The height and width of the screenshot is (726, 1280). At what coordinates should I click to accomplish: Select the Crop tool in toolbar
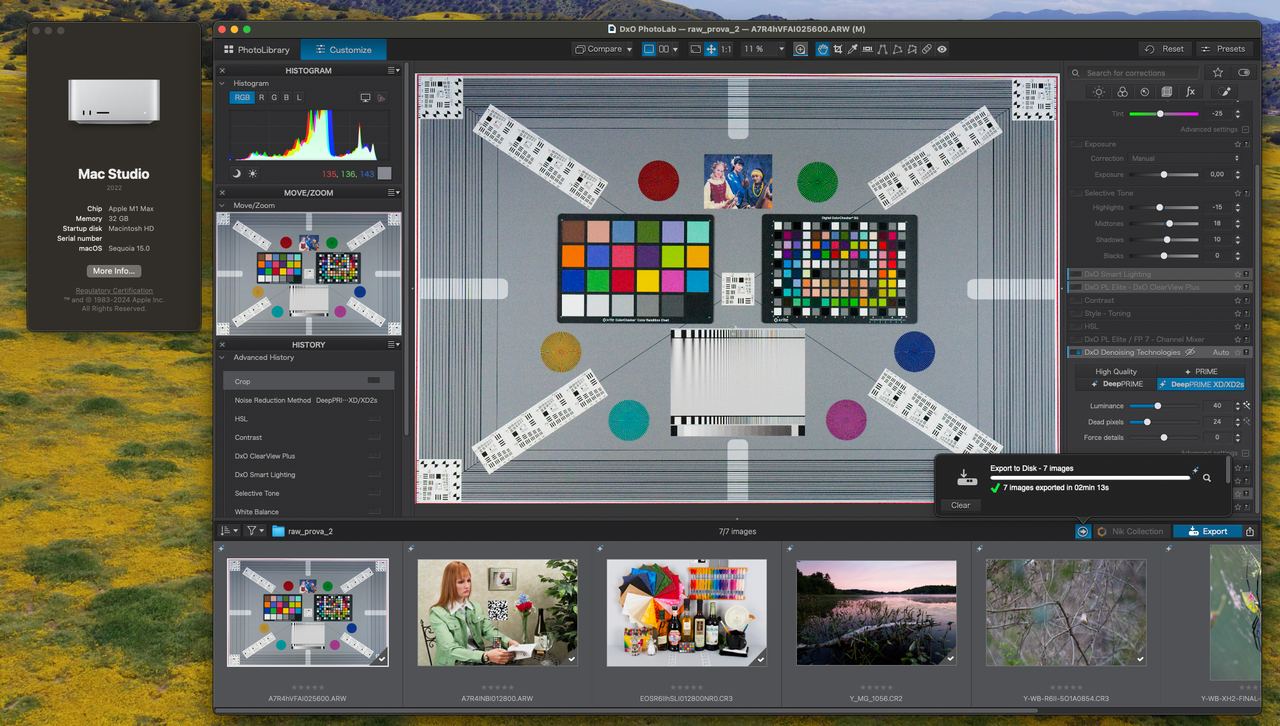[x=837, y=49]
